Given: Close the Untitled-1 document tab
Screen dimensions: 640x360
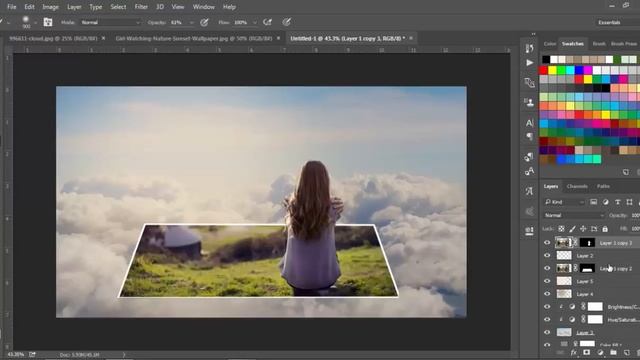Looking at the screenshot, I should pos(411,38).
